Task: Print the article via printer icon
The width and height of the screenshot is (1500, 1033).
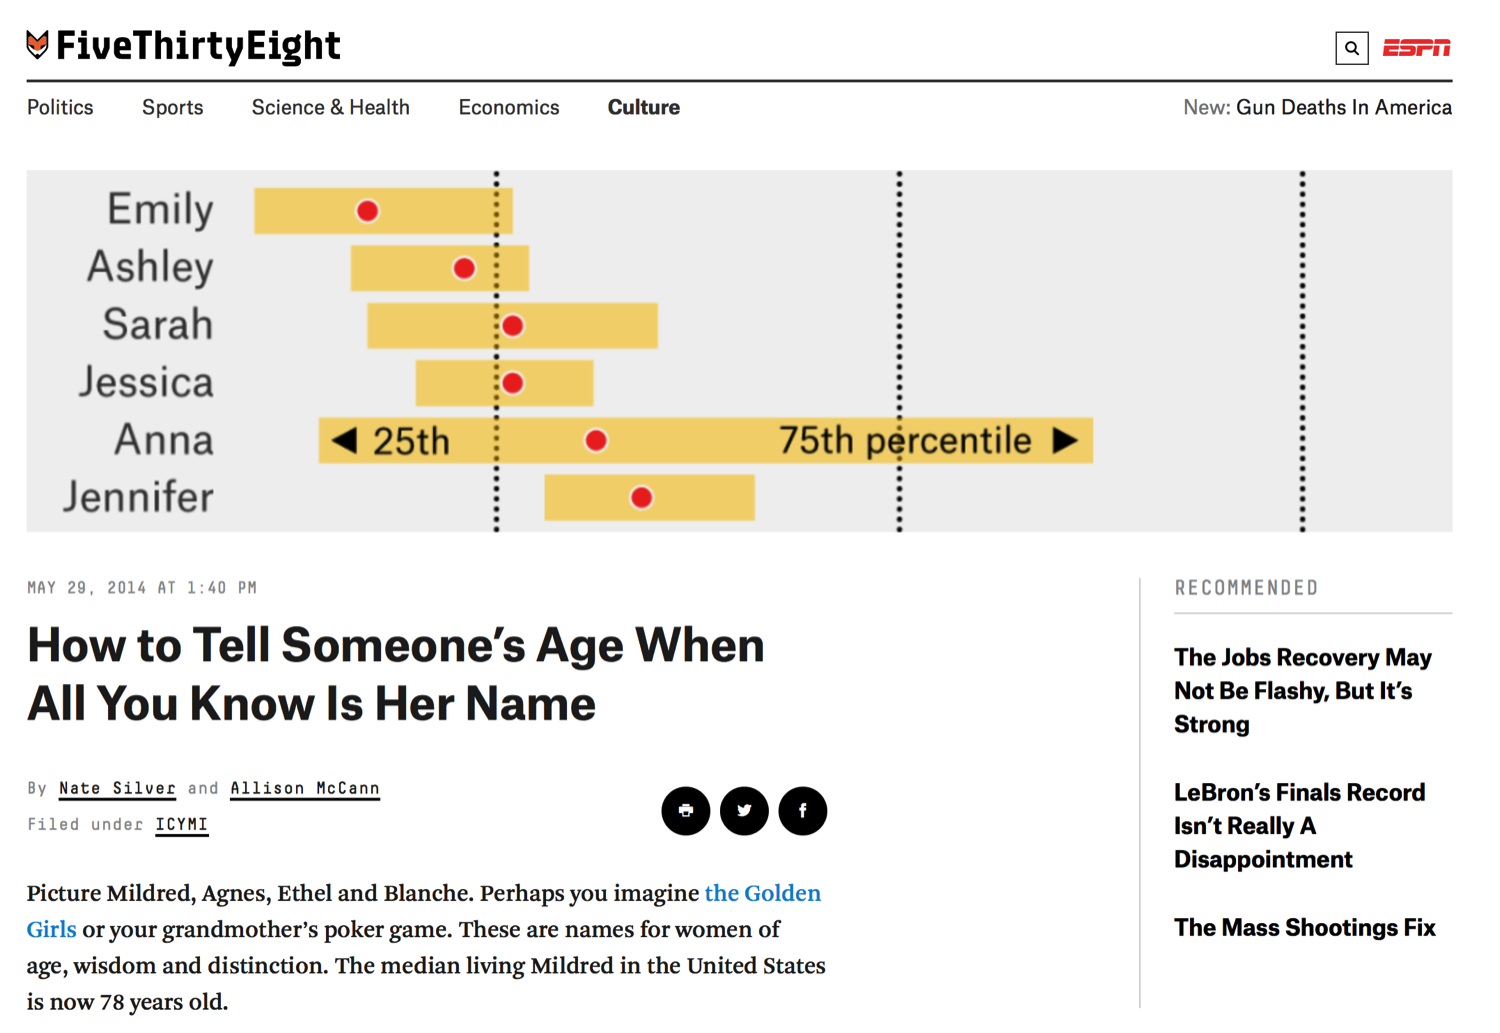Action: [x=686, y=810]
